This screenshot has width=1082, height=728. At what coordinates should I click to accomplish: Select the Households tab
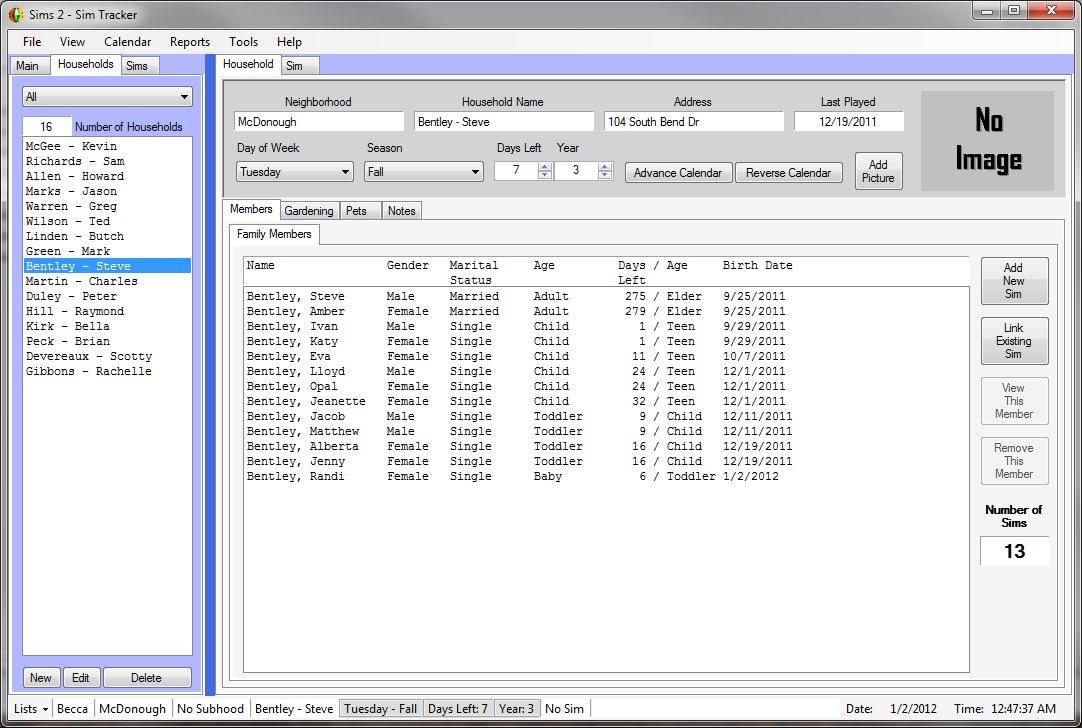pyautogui.click(x=86, y=64)
